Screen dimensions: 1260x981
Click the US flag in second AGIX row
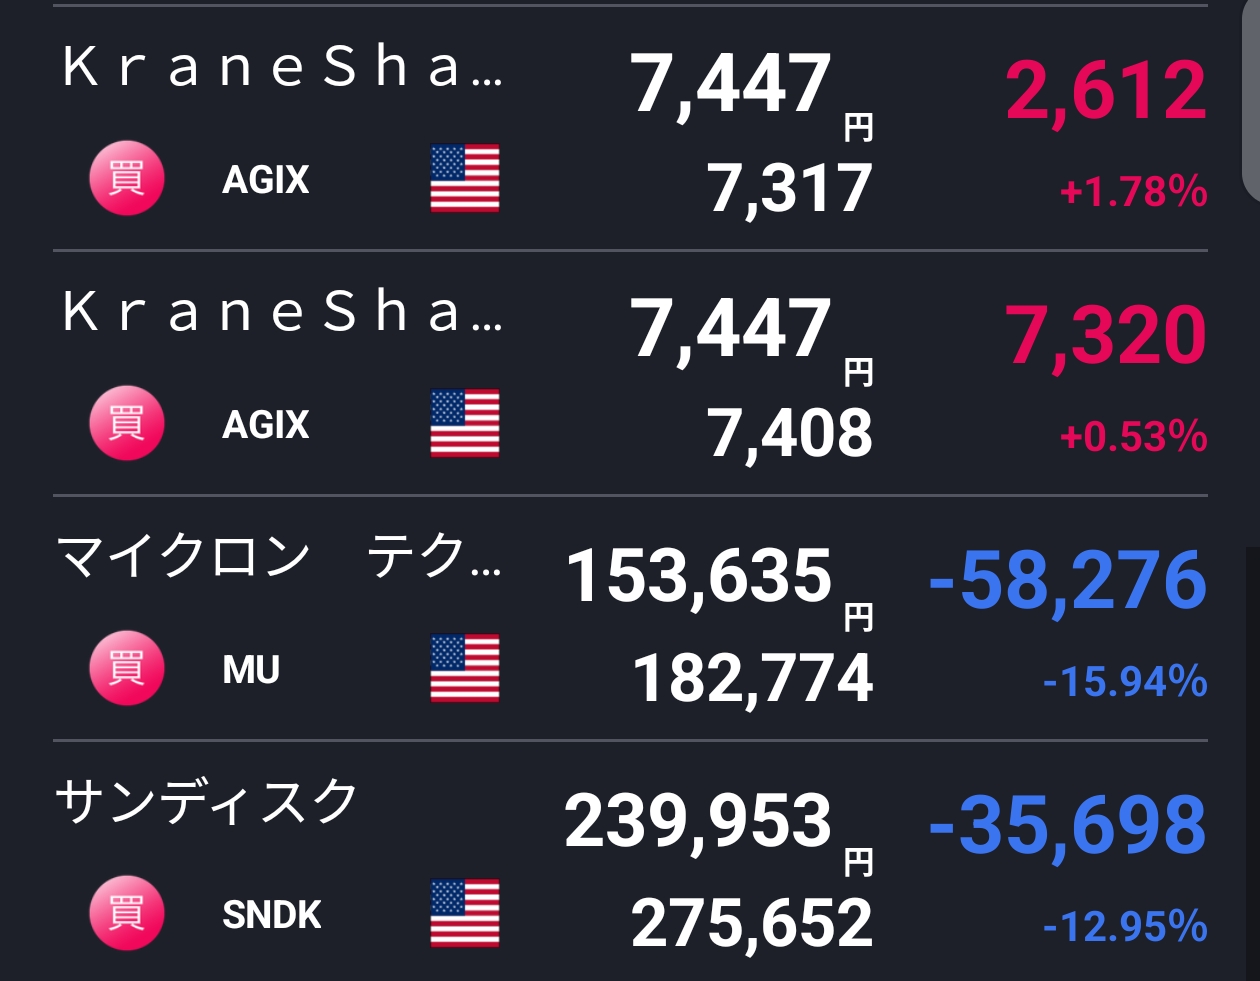(x=465, y=424)
